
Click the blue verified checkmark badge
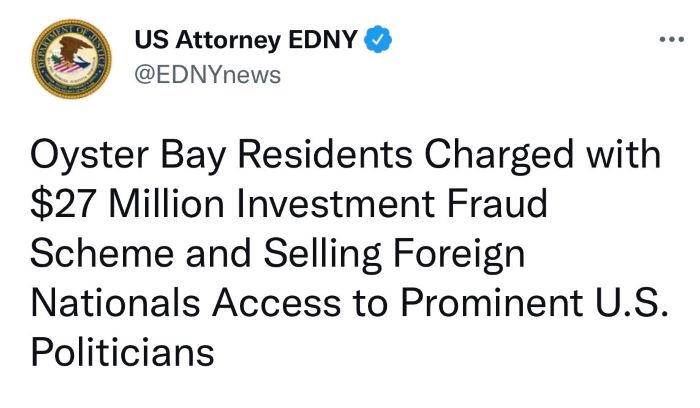(378, 39)
